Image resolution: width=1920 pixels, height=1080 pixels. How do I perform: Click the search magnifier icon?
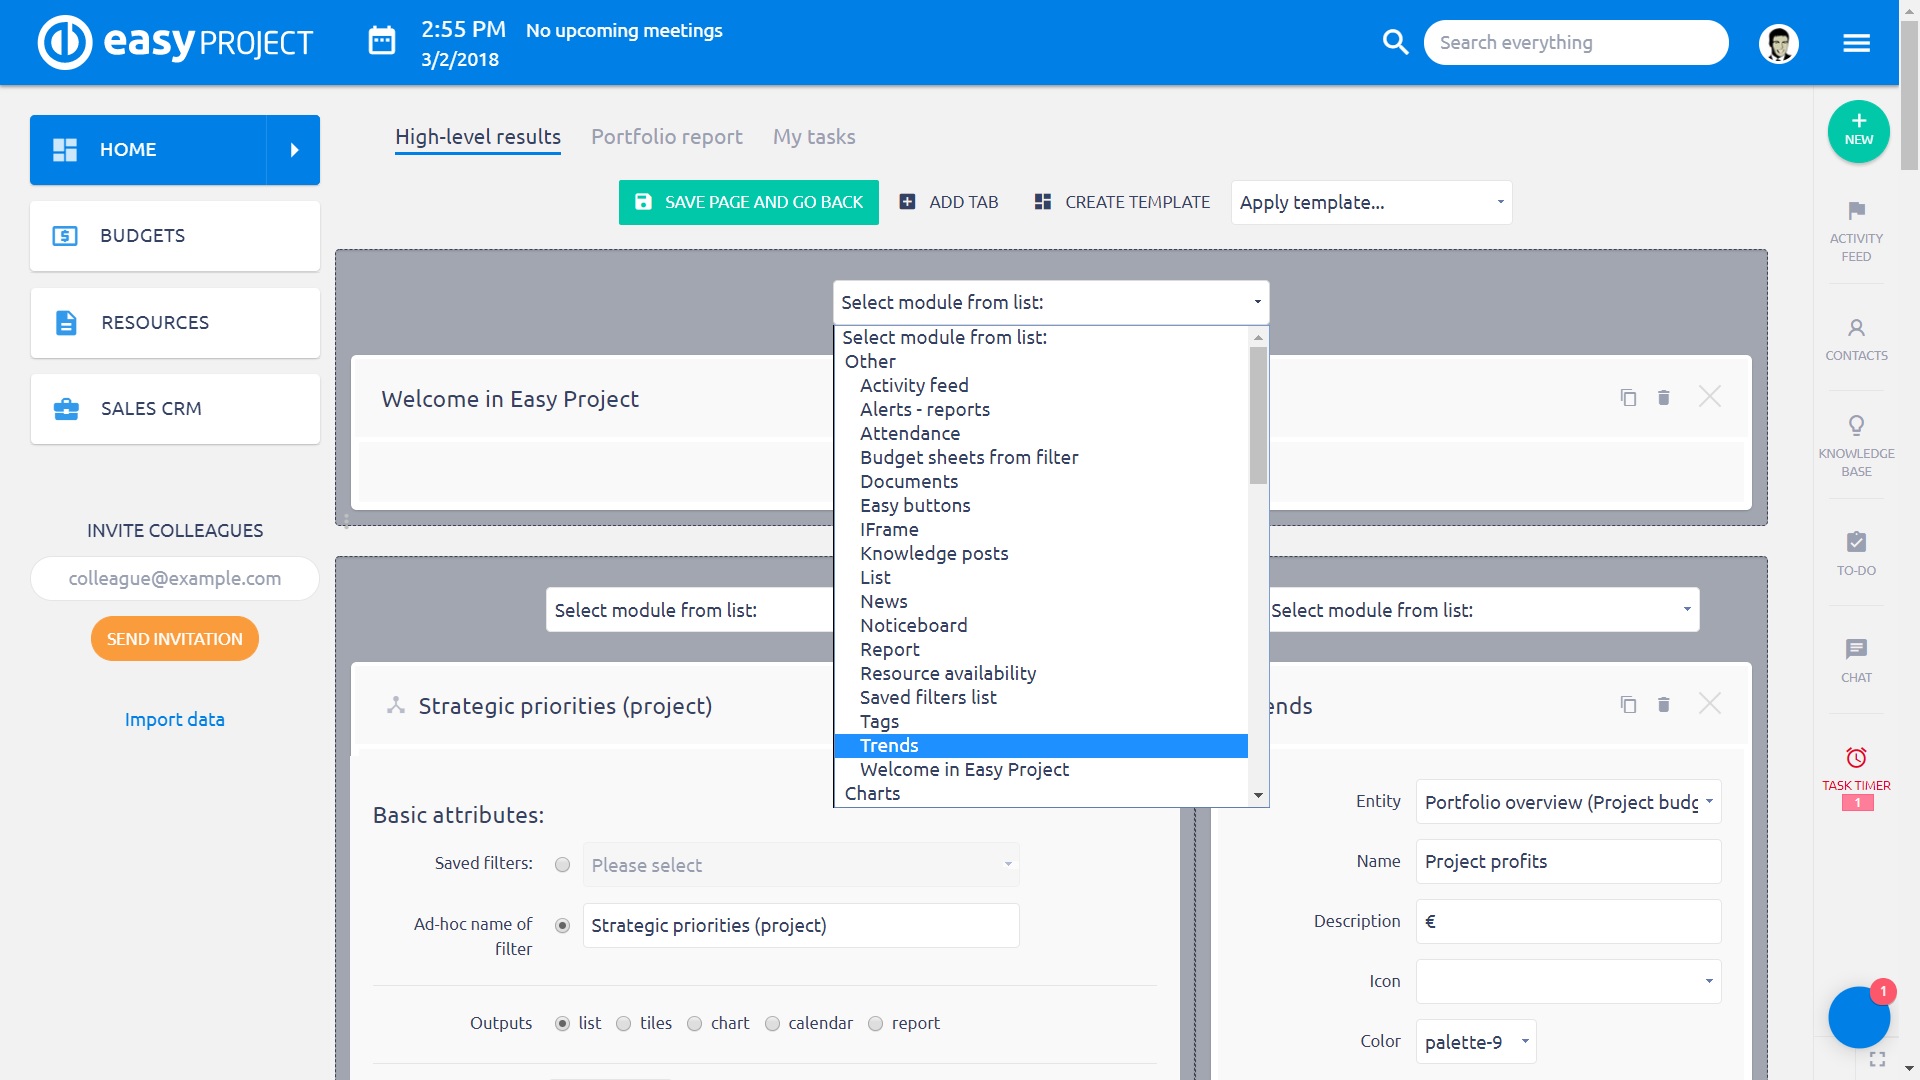point(1395,43)
